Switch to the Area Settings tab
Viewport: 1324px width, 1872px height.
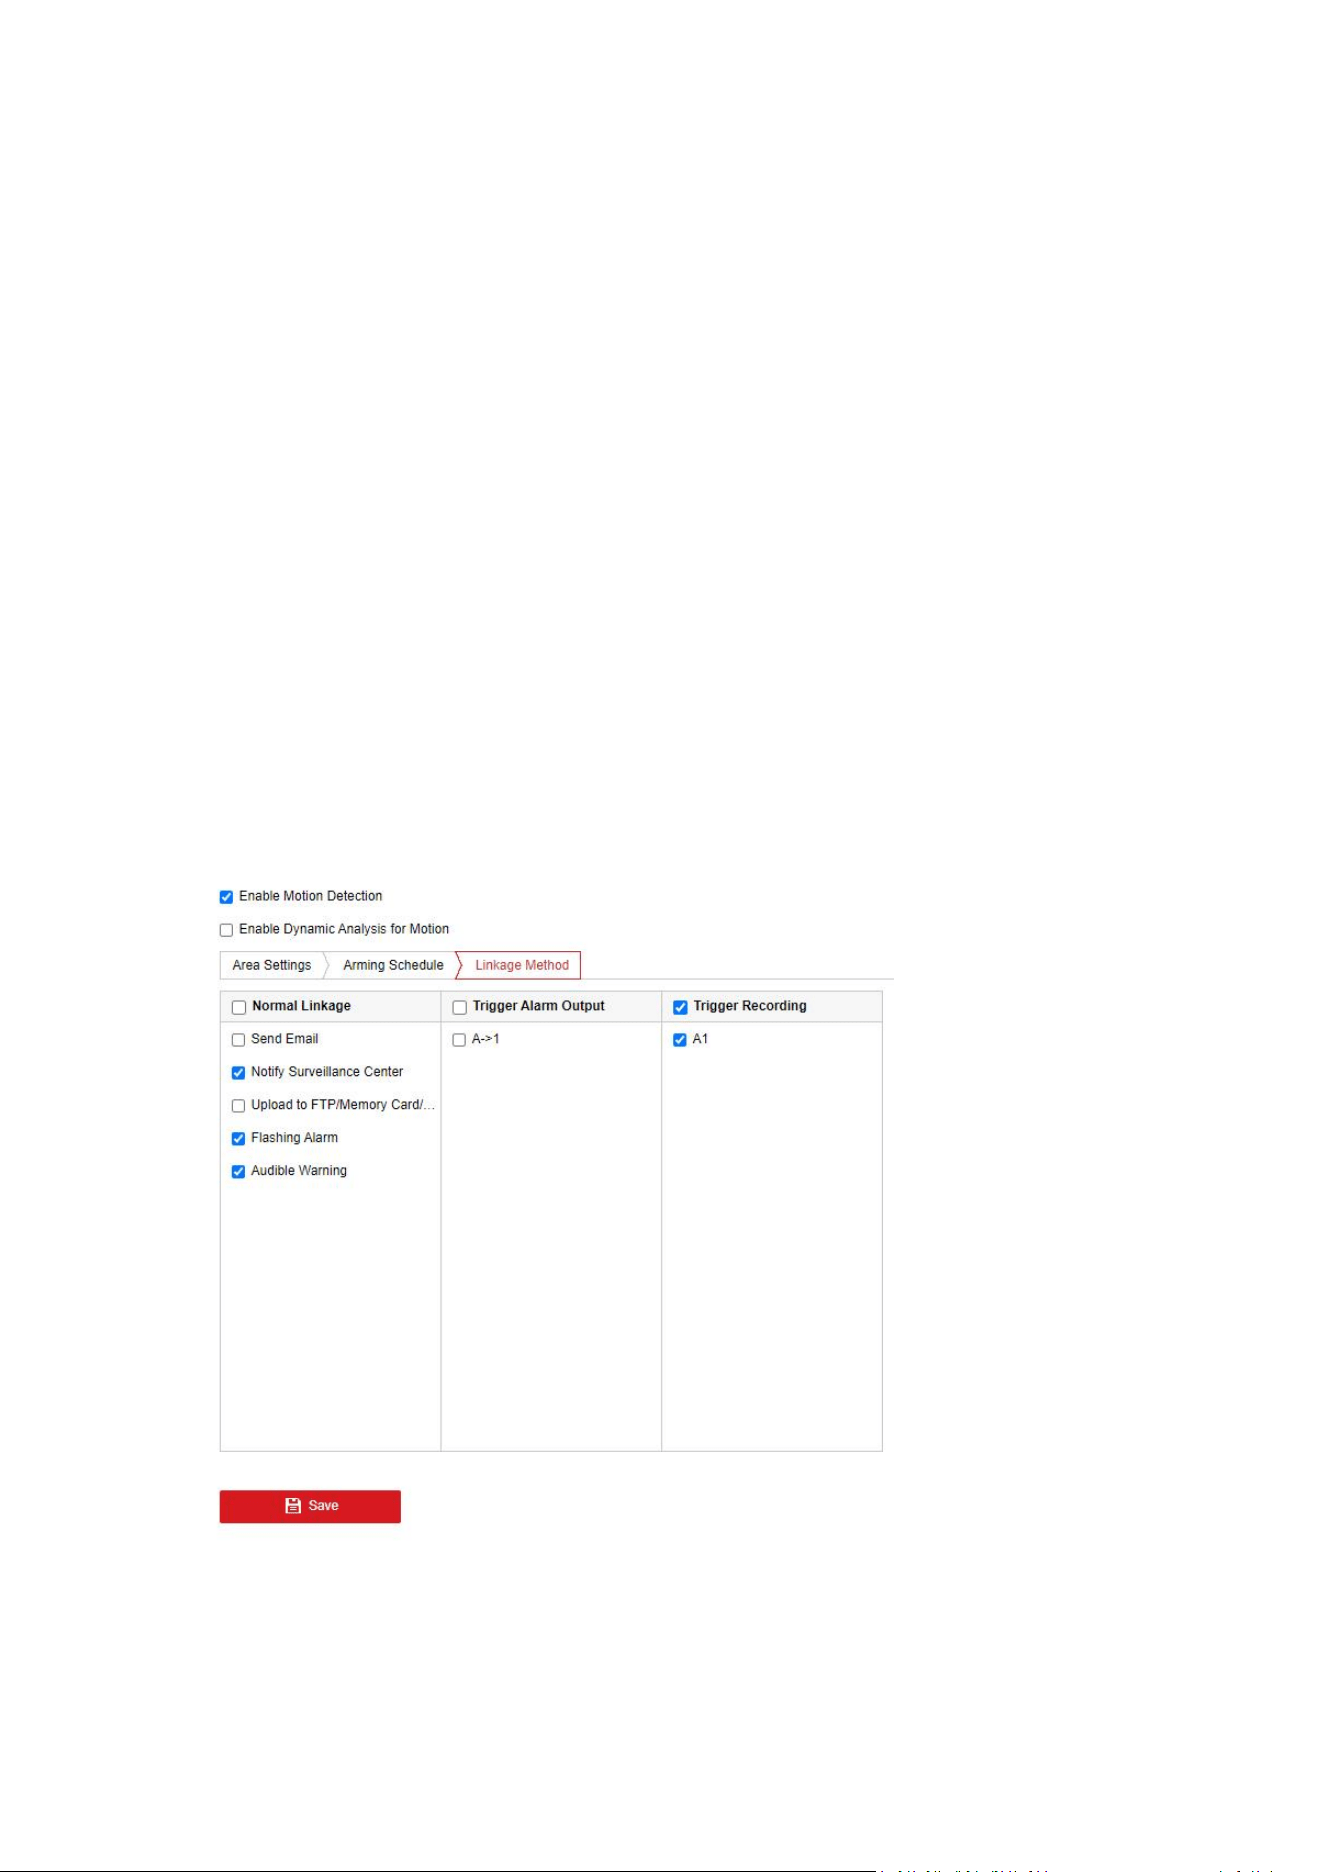(x=272, y=965)
